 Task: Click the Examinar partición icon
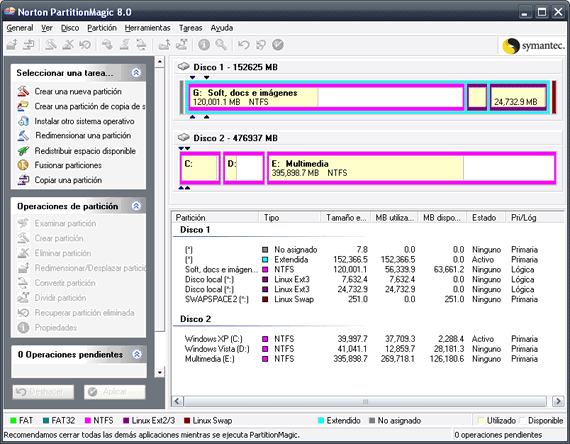[x=23, y=223]
